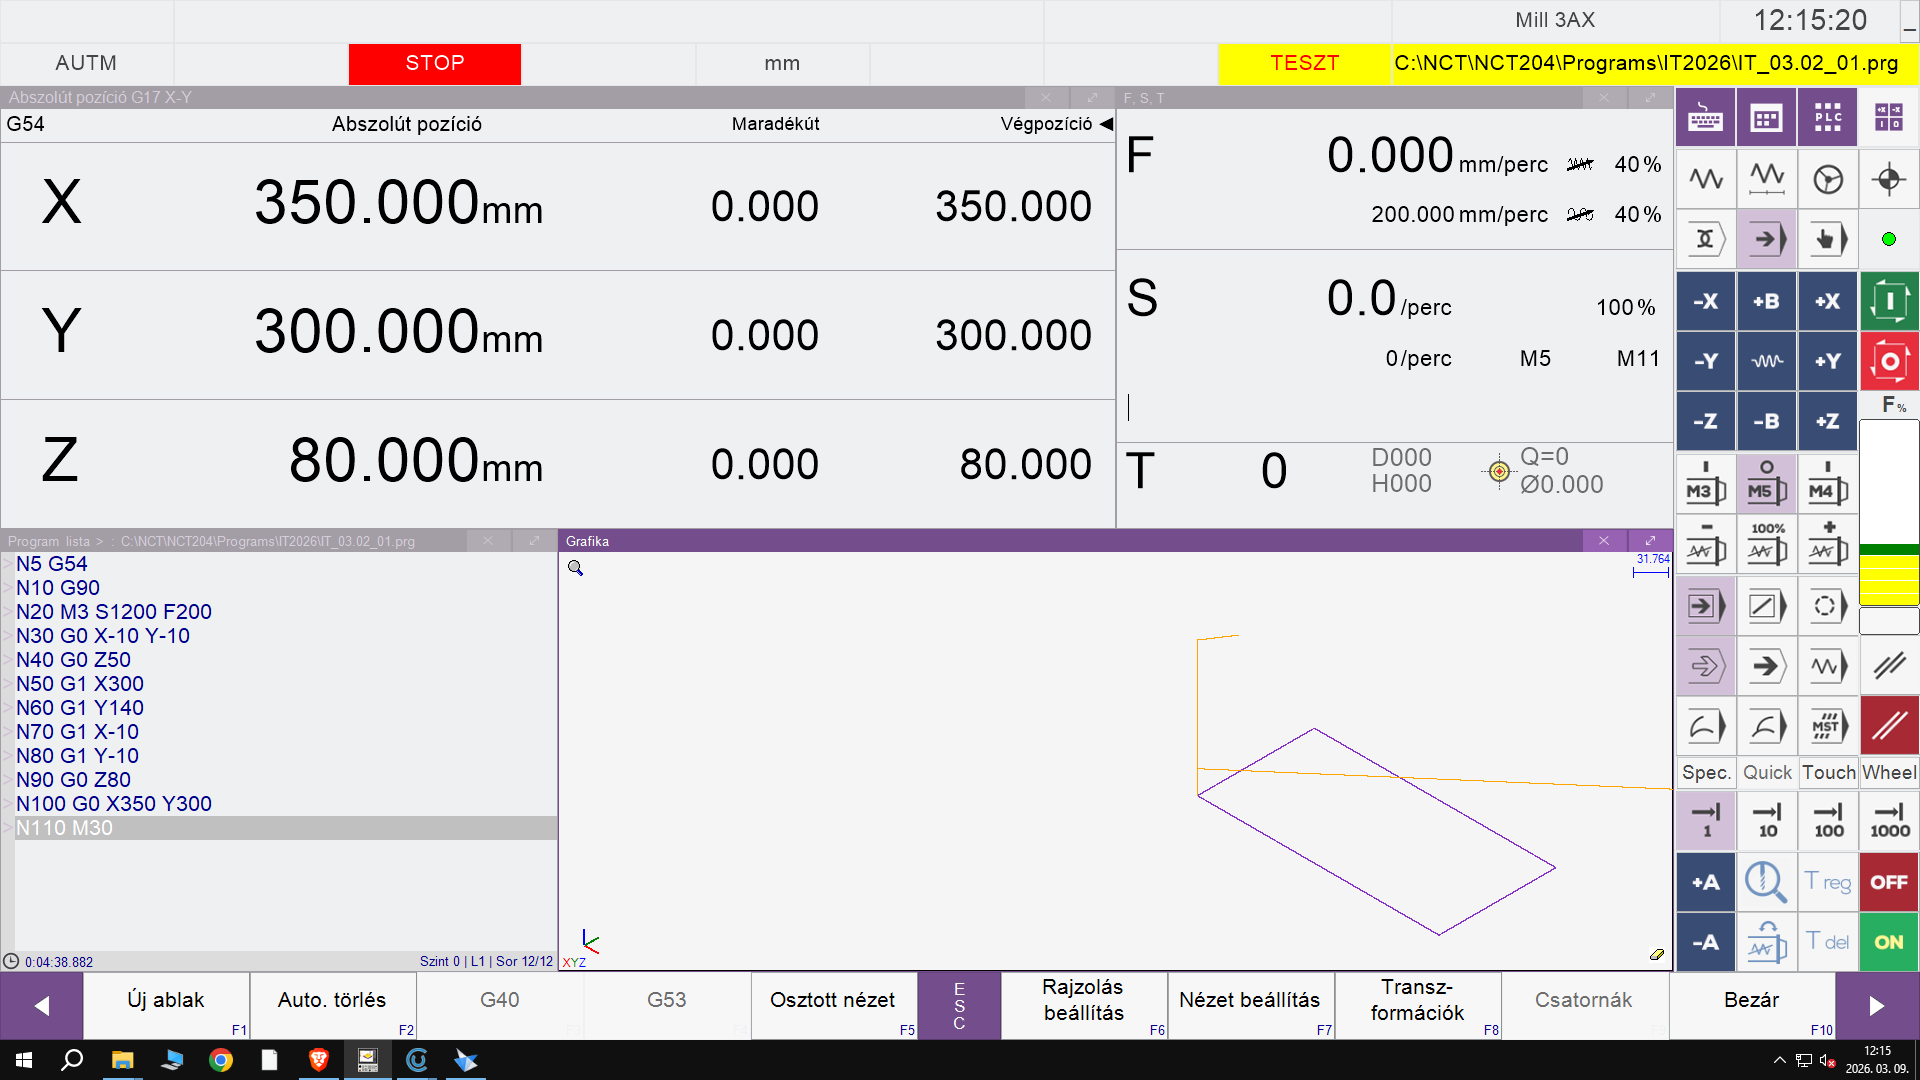Select the reference point crosshair icon
The image size is (1920, 1080).
[1889, 180]
